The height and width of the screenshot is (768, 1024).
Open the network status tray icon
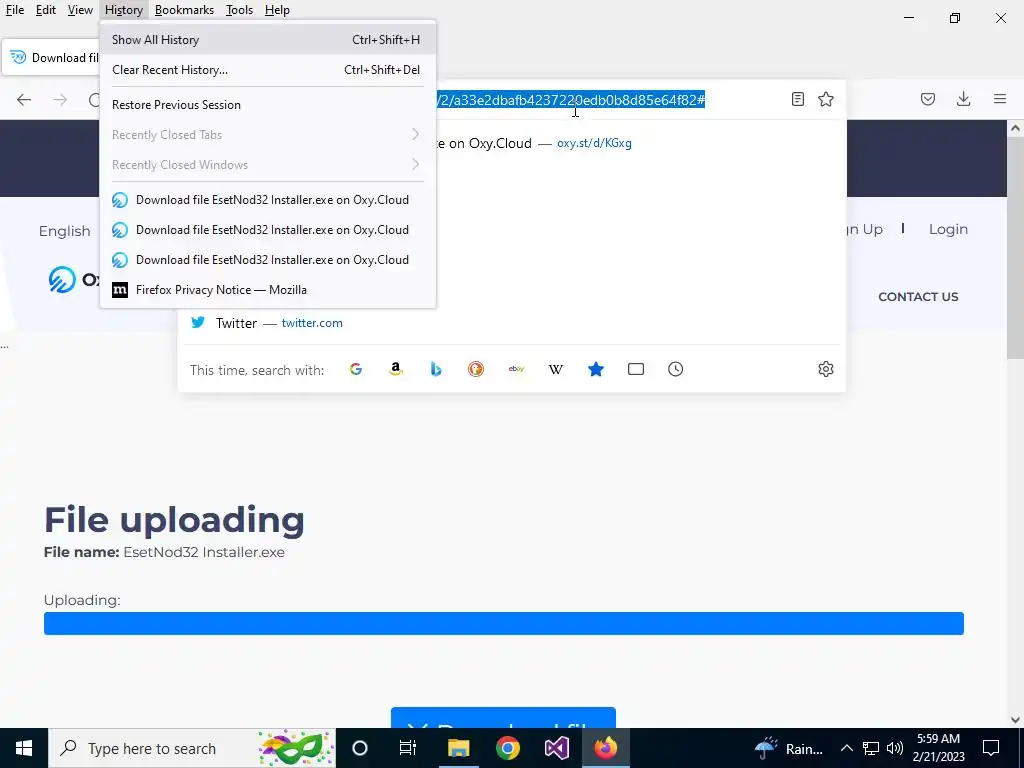[871, 748]
